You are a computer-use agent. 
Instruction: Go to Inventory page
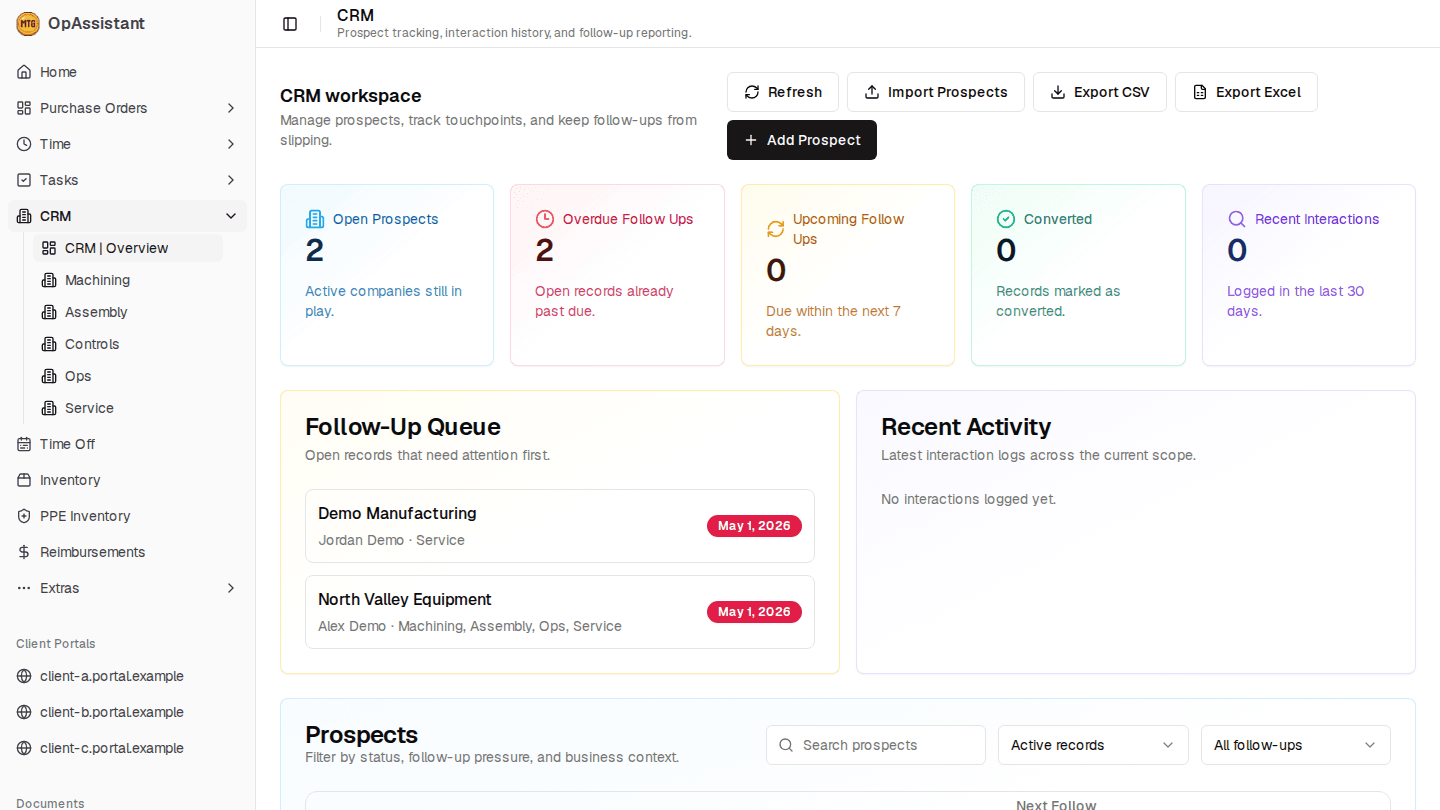(127, 480)
